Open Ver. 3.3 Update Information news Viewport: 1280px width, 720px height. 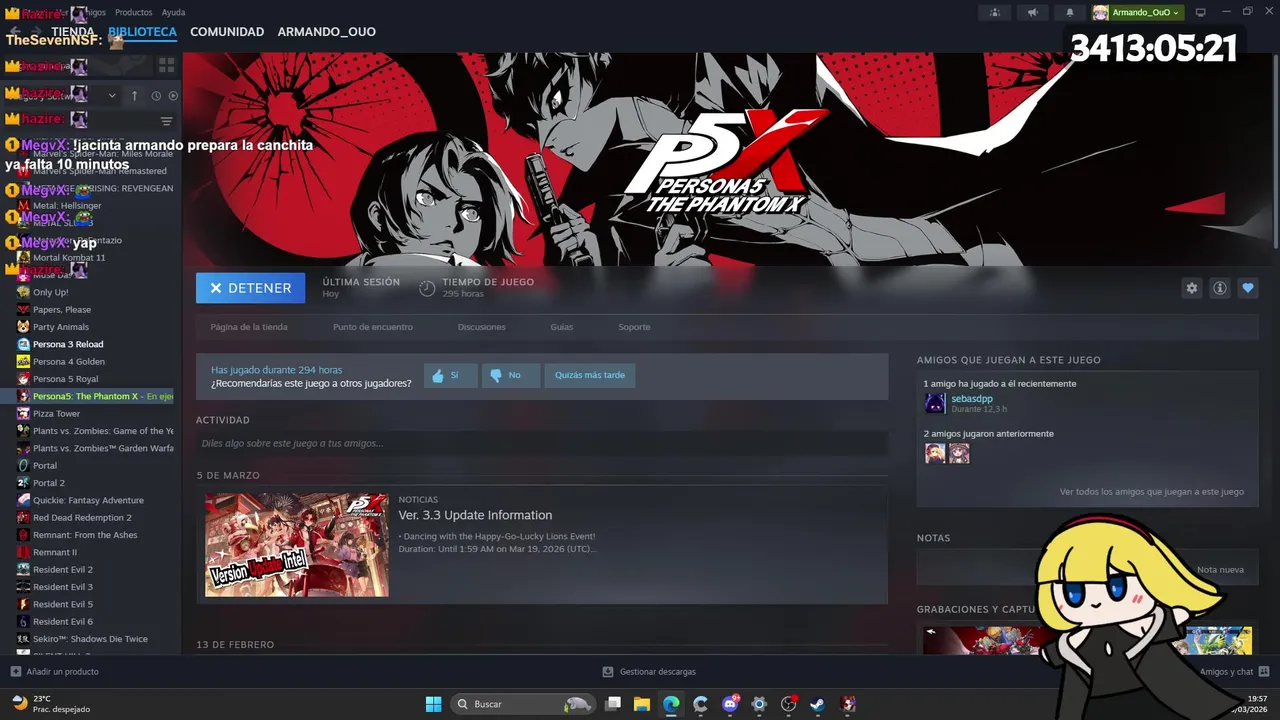pos(475,515)
